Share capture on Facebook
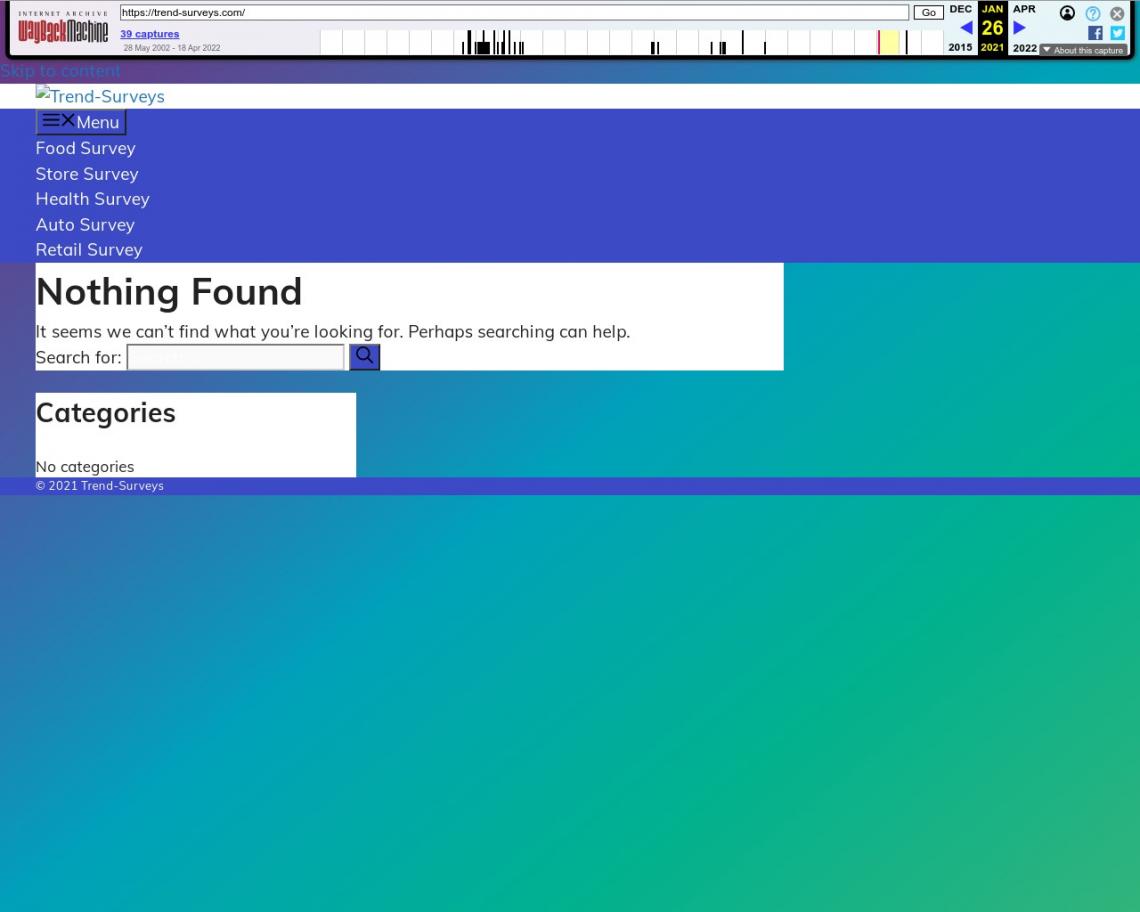1140x912 pixels. [x=1095, y=33]
